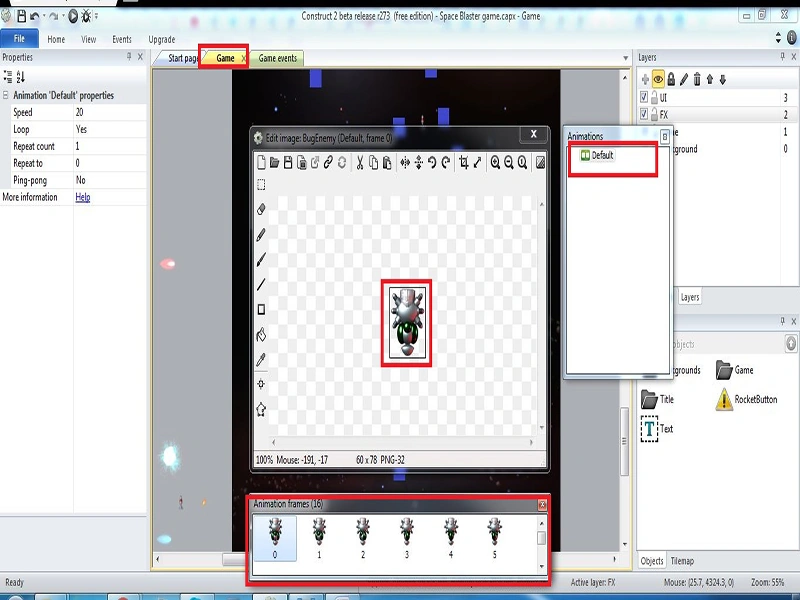Open the quick access toolbar dropdown
The height and width of the screenshot is (600, 800).
click(x=96, y=16)
